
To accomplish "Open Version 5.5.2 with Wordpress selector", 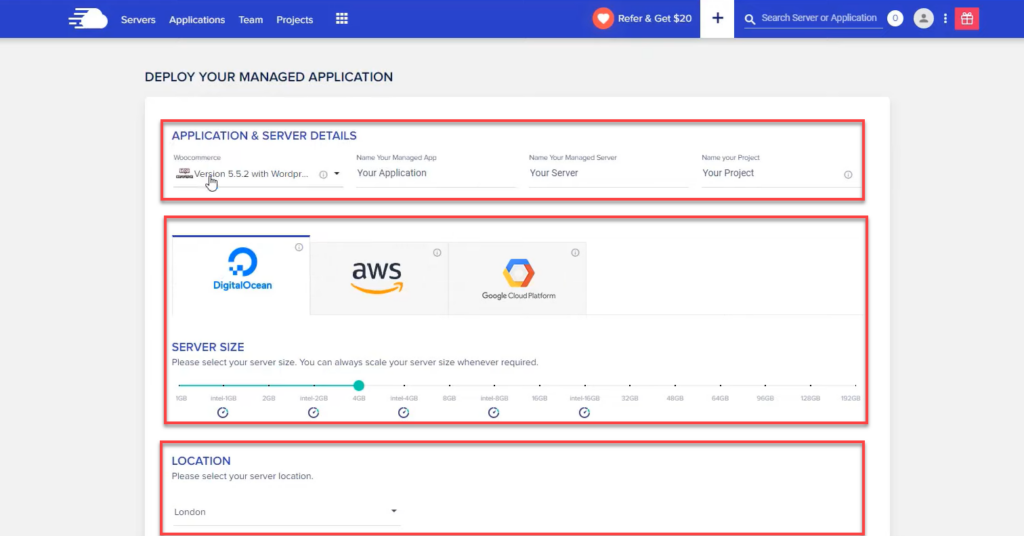I will [257, 174].
